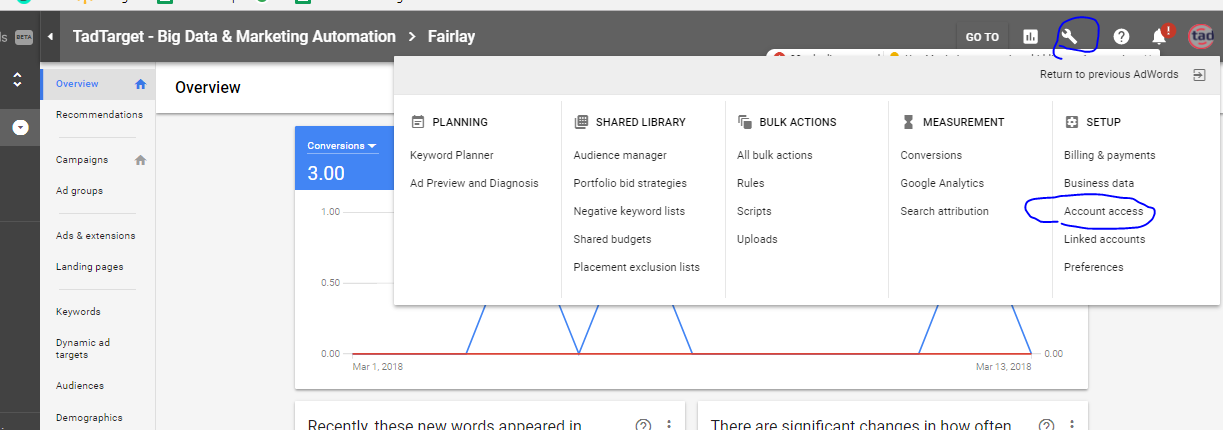
Task: Open Billing & payments
Action: (1109, 155)
